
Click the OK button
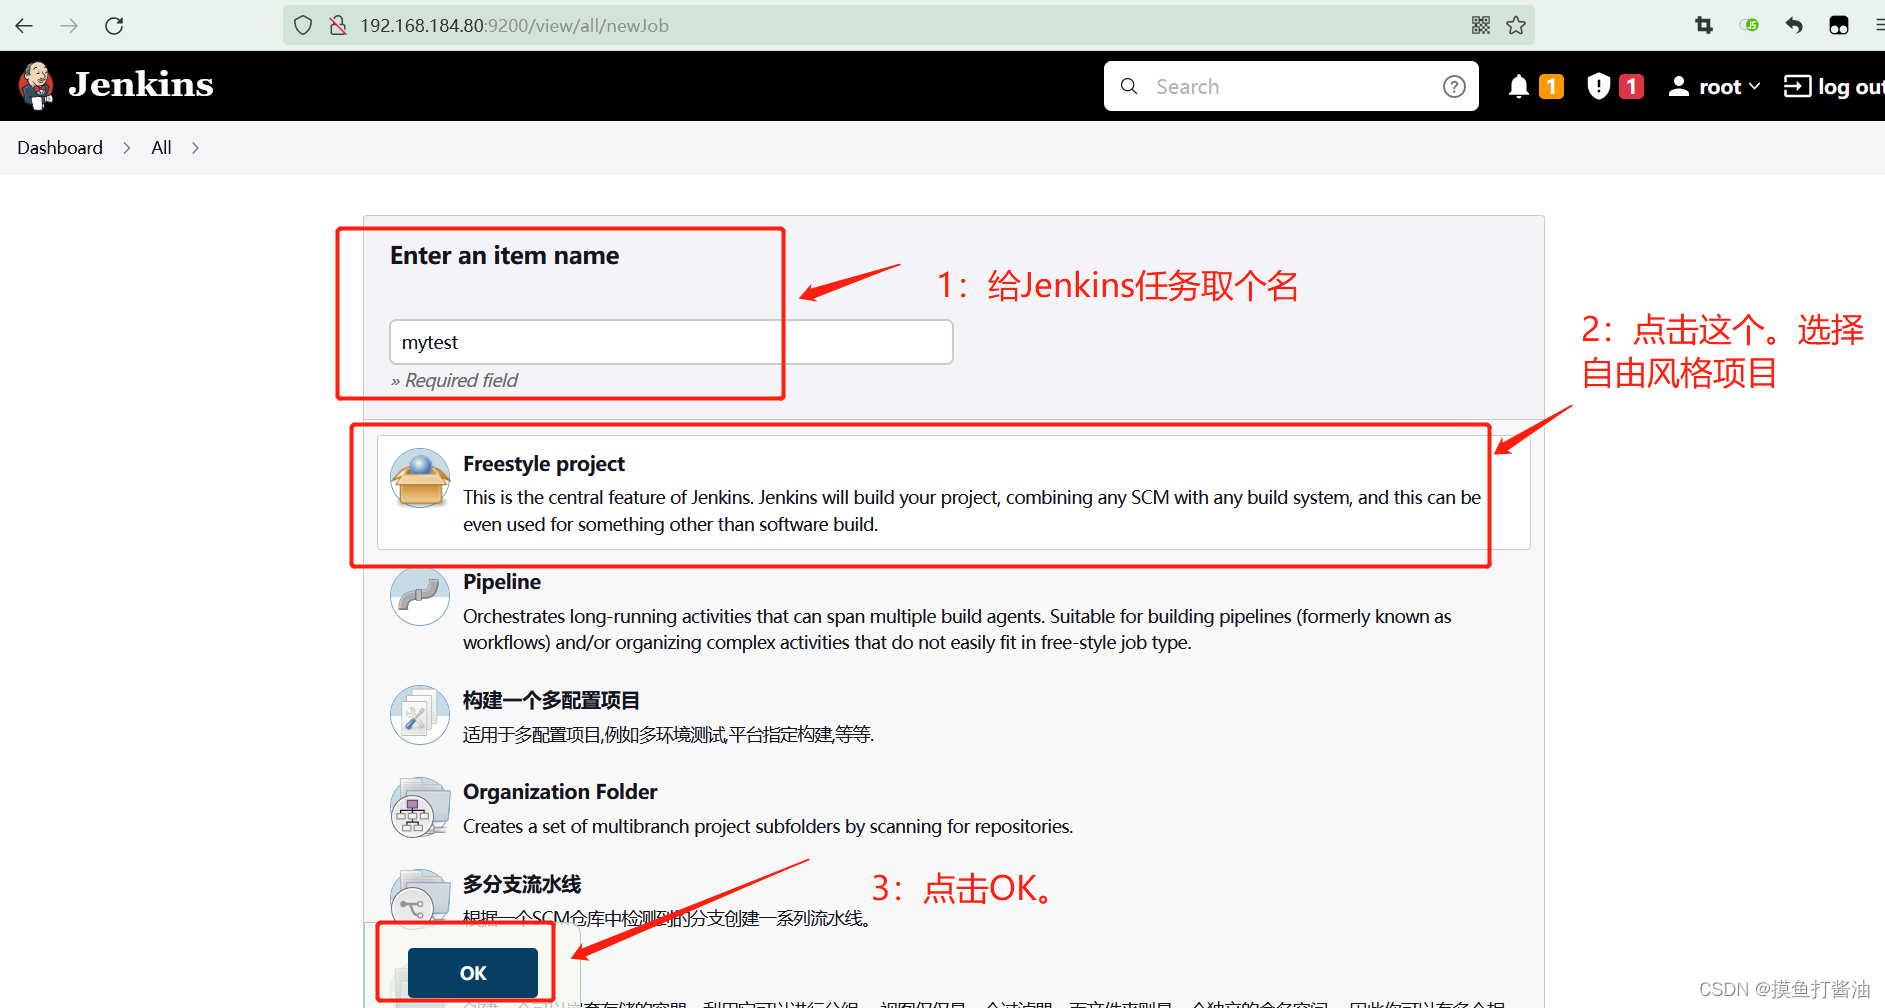pos(473,973)
